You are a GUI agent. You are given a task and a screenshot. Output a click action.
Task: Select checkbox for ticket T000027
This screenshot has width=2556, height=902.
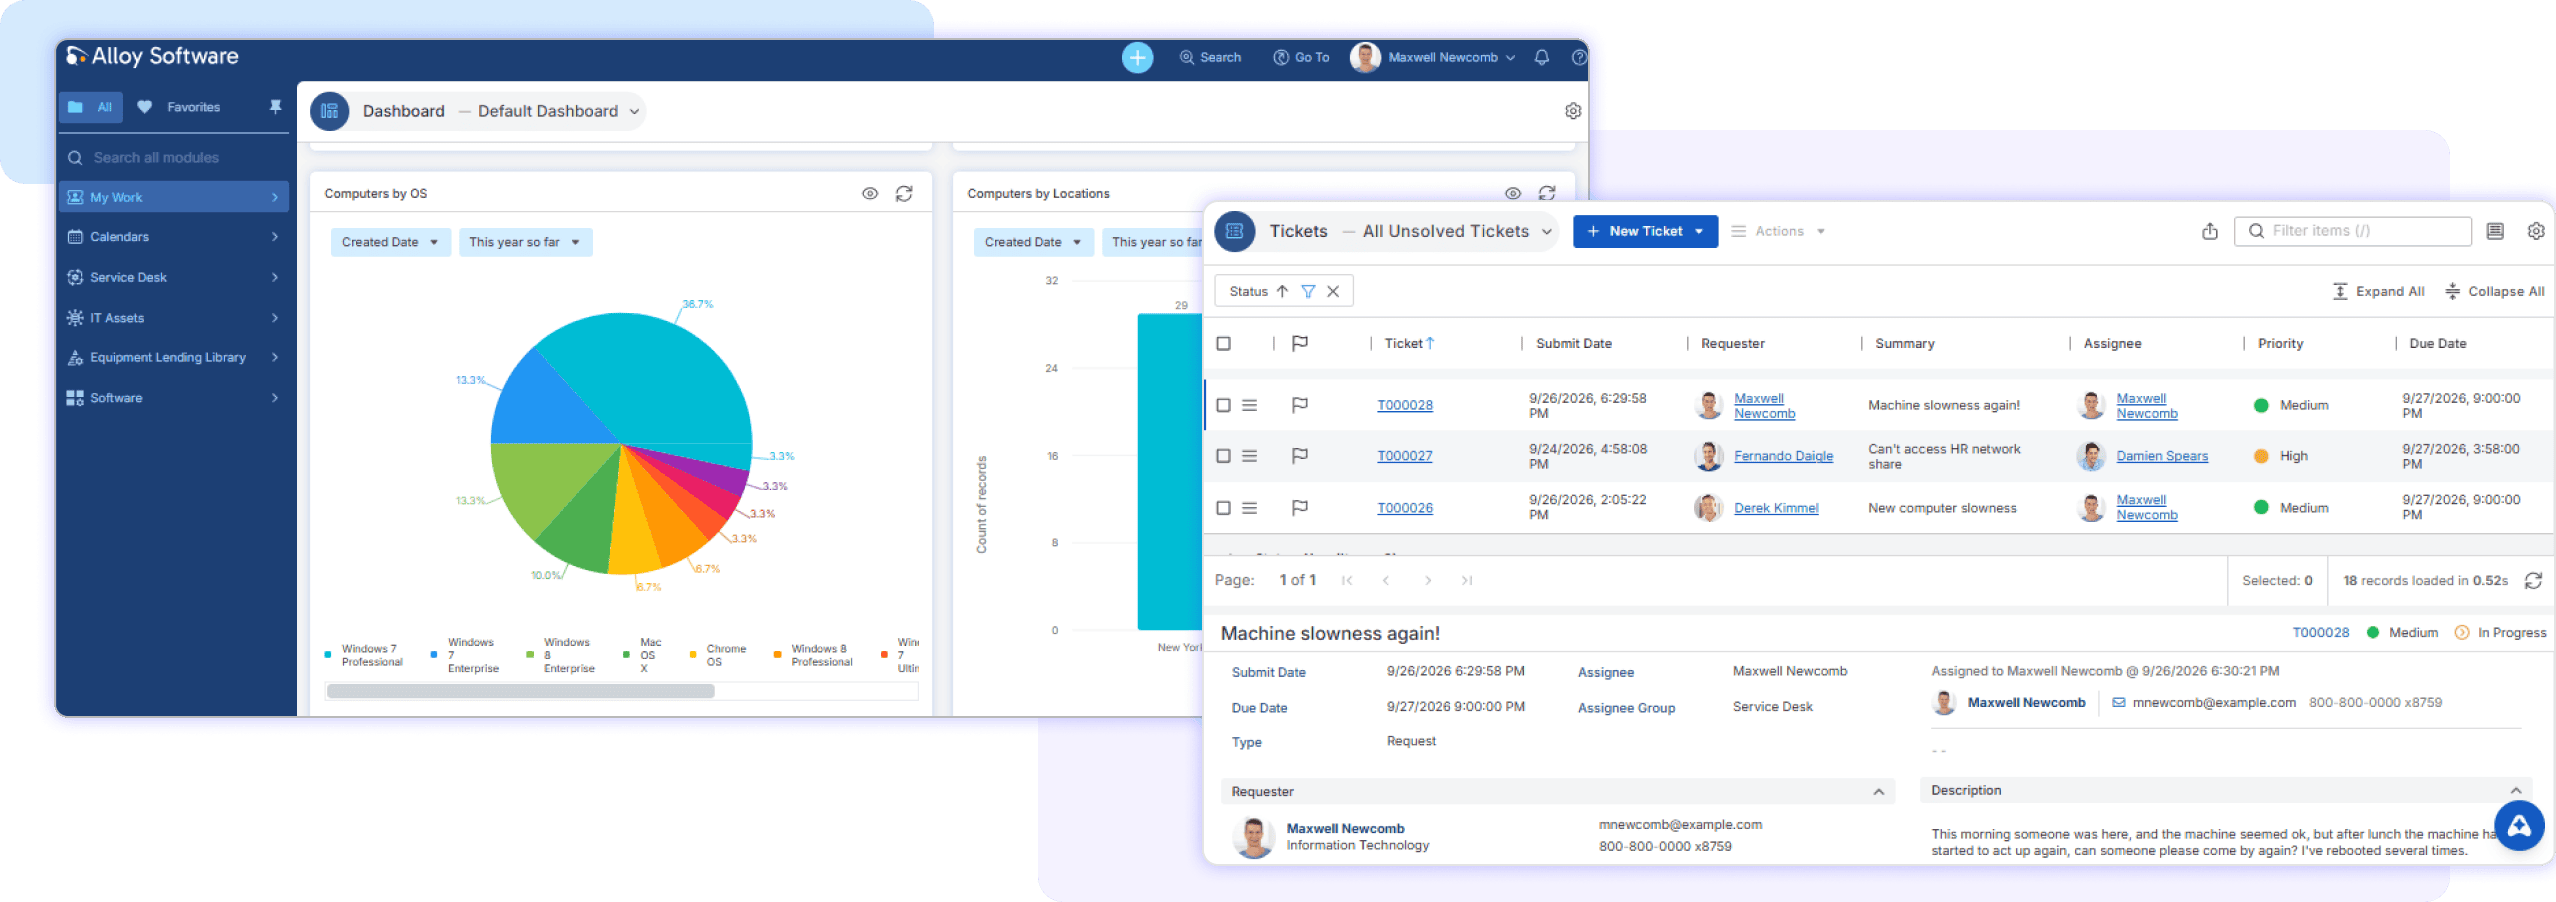(1223, 456)
